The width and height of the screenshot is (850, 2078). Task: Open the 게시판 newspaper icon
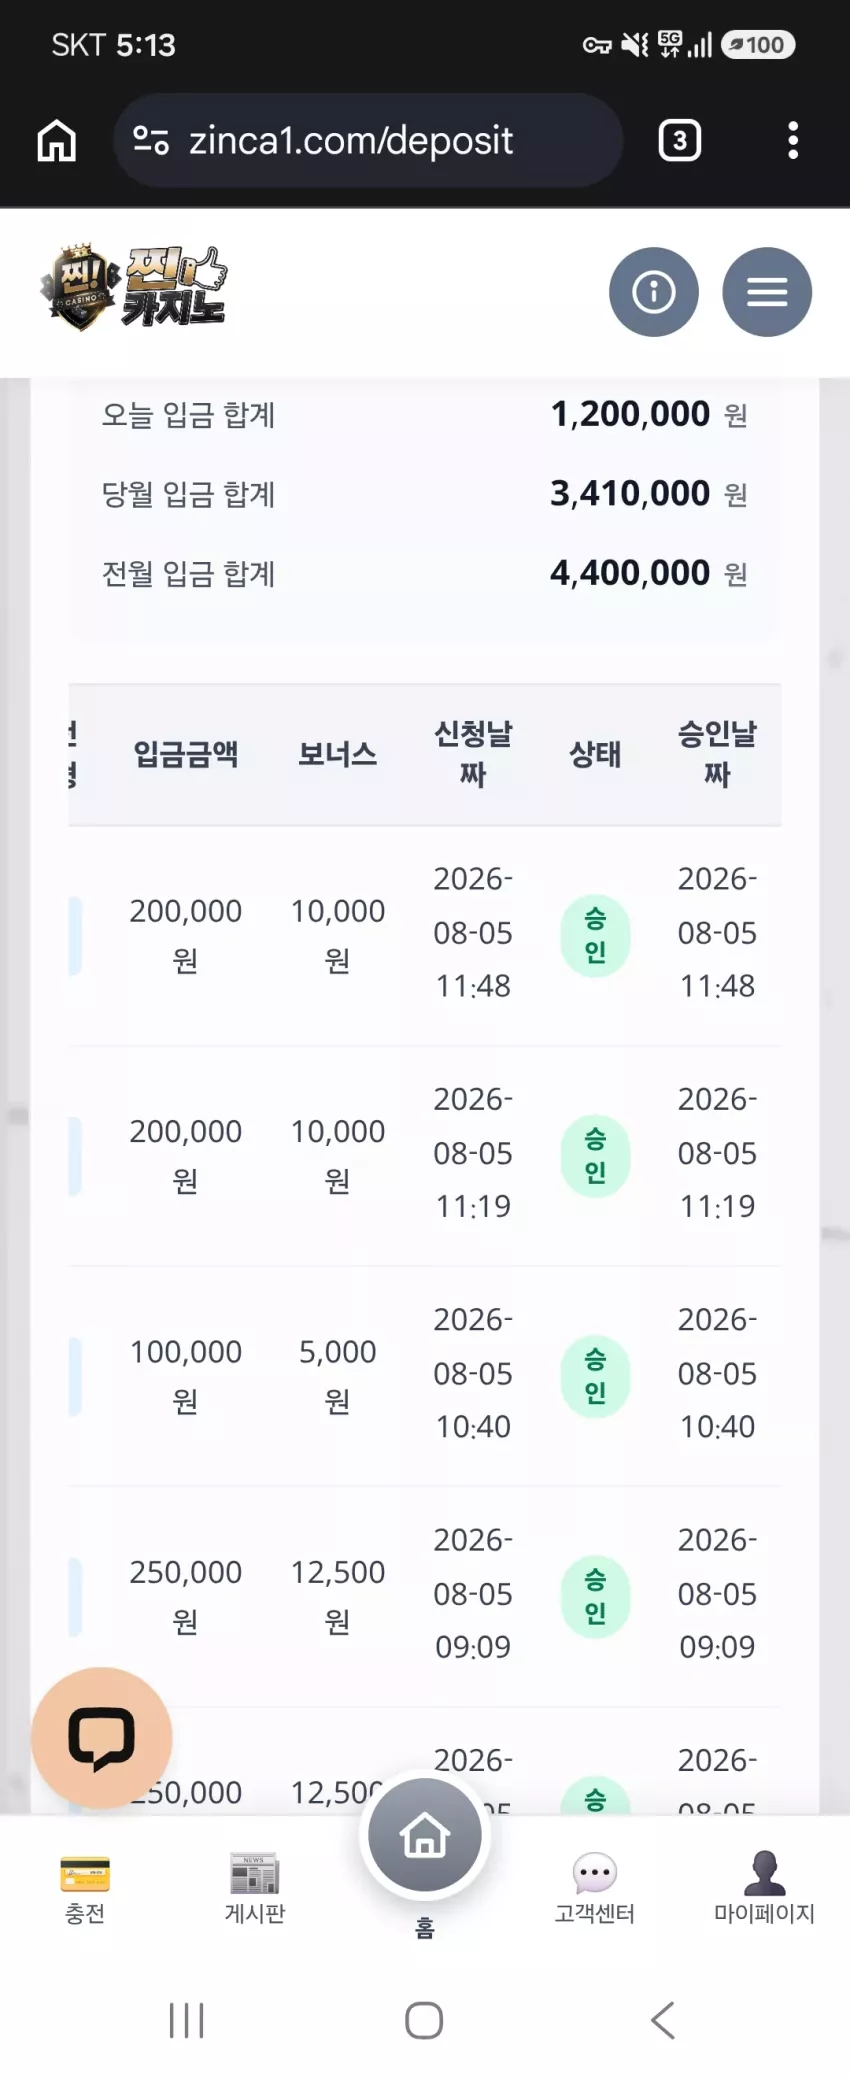[255, 1874]
